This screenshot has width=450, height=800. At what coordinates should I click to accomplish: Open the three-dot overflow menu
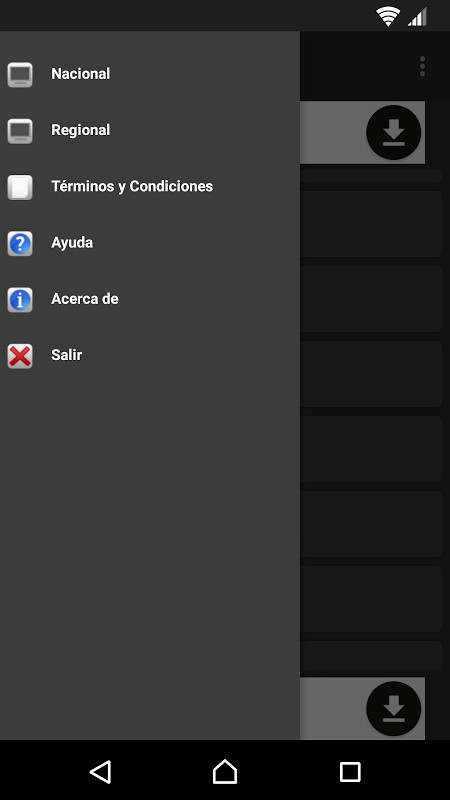point(422,67)
